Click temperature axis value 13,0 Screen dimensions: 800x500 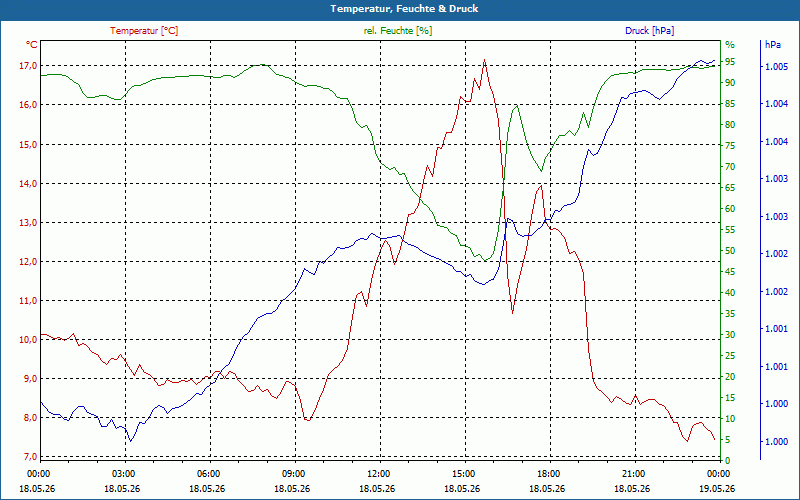[x=29, y=222]
